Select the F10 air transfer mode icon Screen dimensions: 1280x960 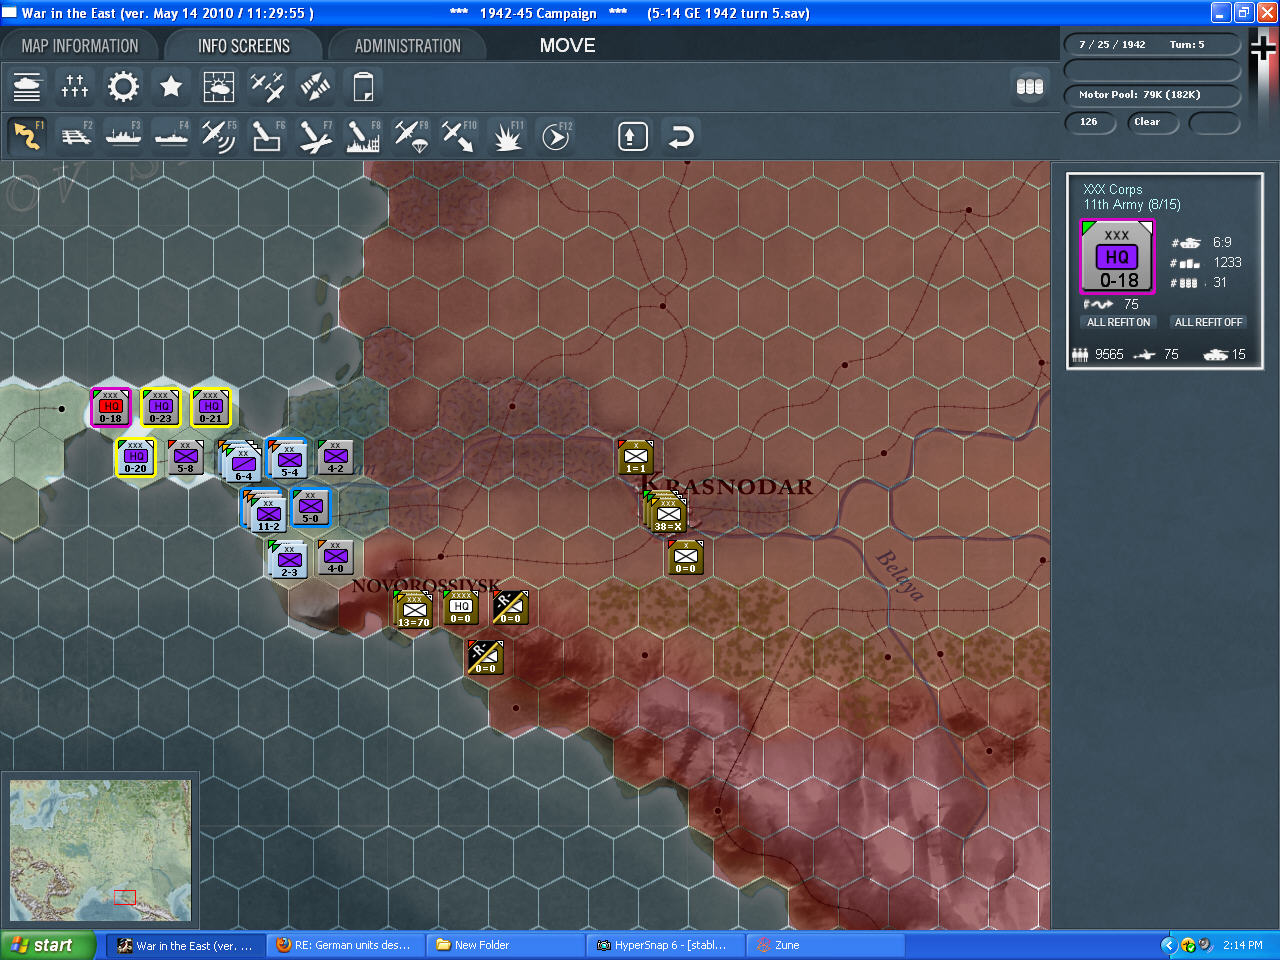(459, 136)
